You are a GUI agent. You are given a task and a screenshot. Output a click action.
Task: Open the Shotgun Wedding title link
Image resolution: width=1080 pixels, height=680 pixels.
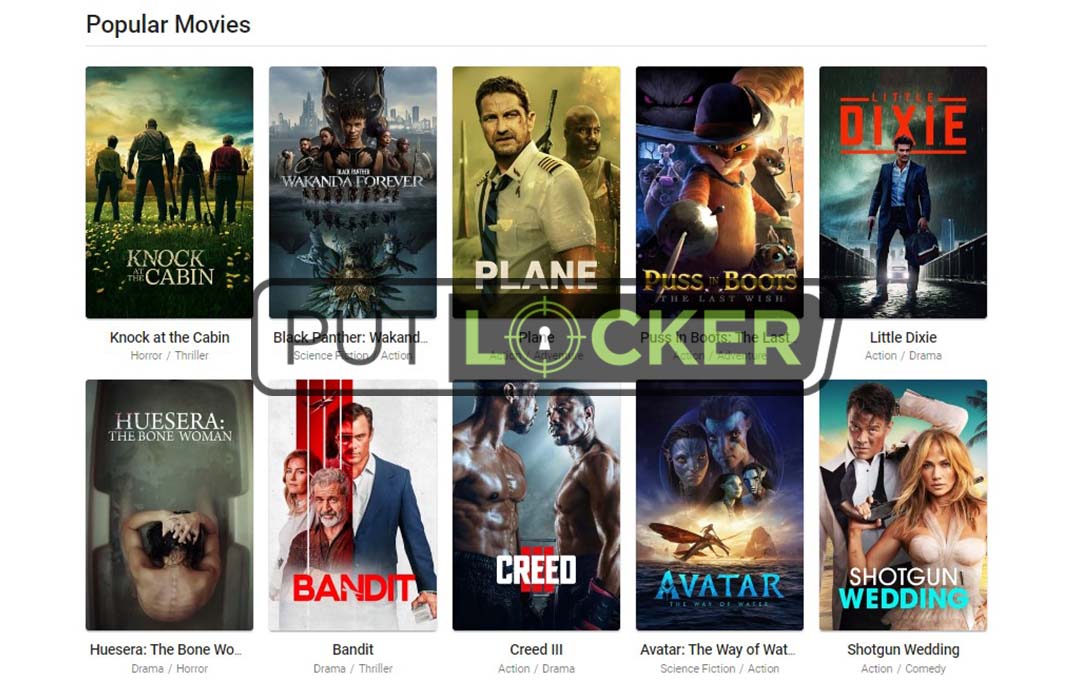[x=903, y=650]
